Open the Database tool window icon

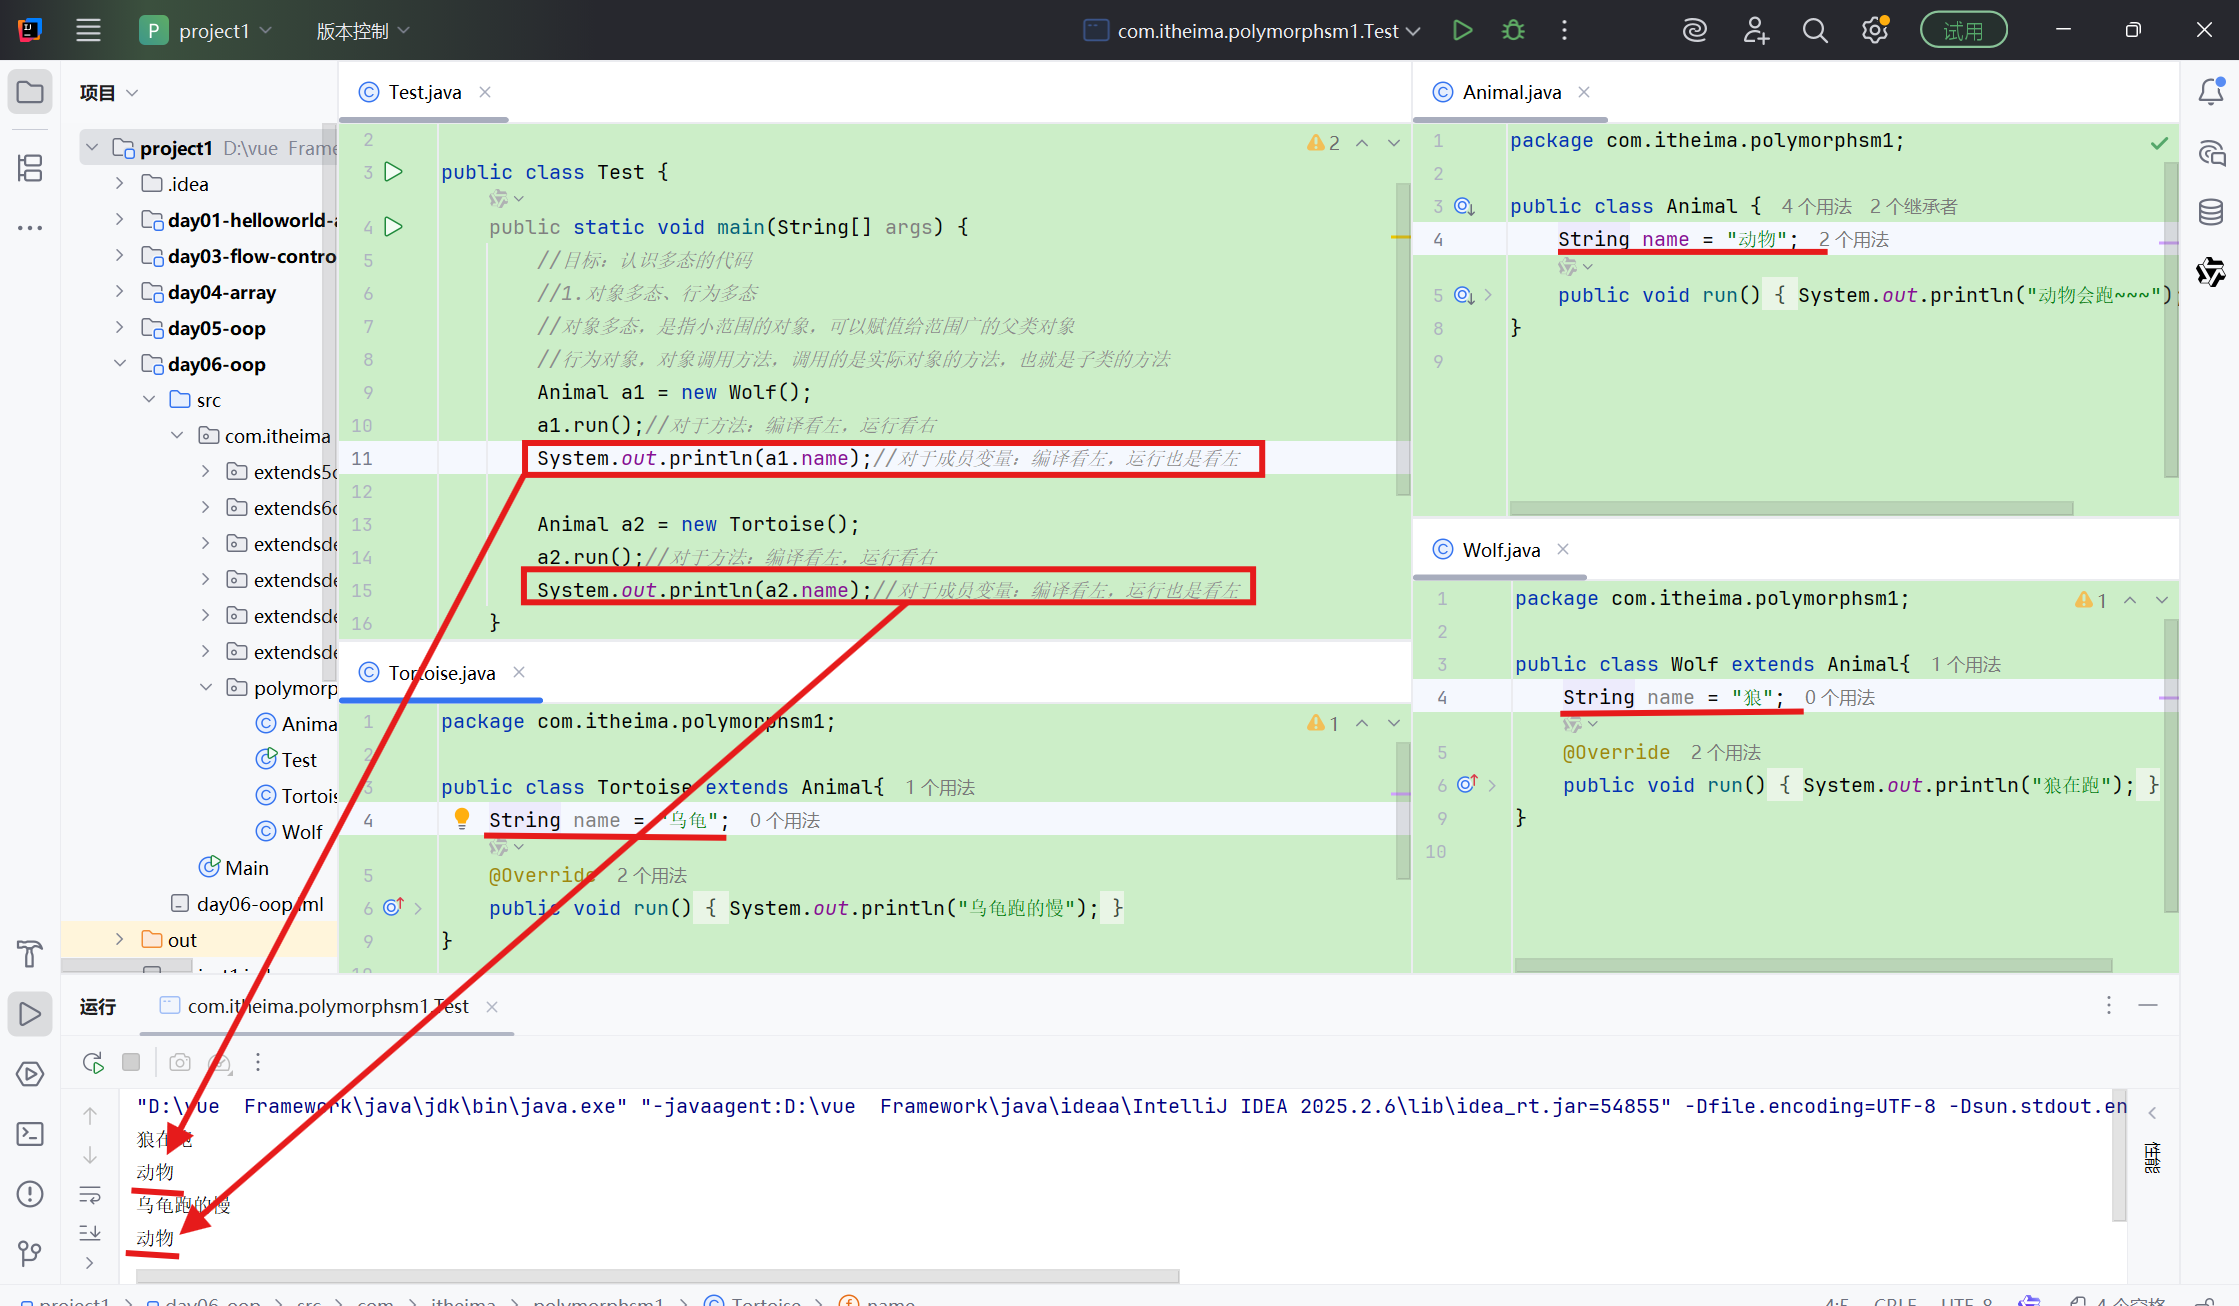point(2210,212)
